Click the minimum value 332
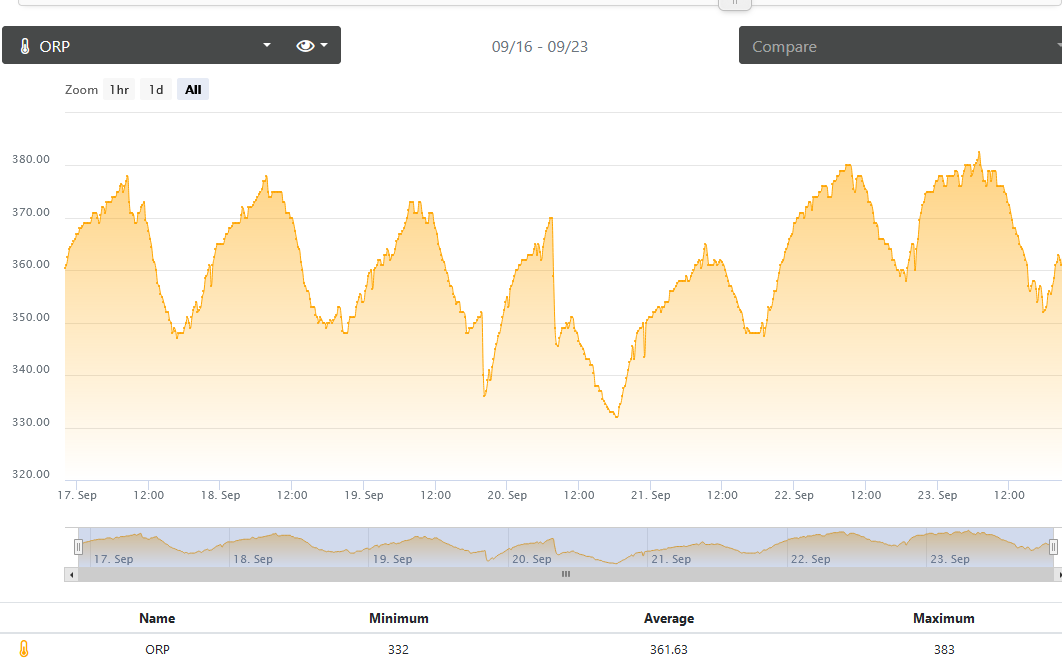Viewport: 1062px width, 672px height. (398, 650)
